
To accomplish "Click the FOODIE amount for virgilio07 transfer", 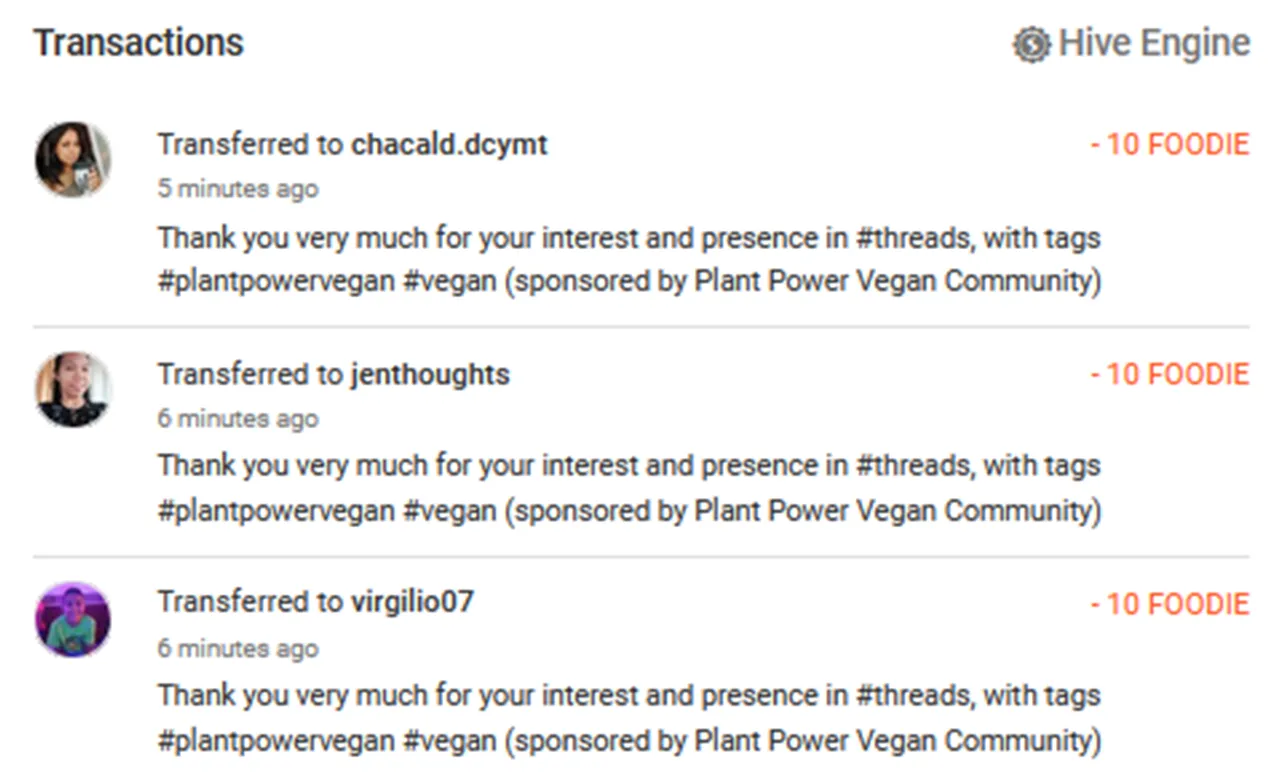I will tap(1169, 604).
